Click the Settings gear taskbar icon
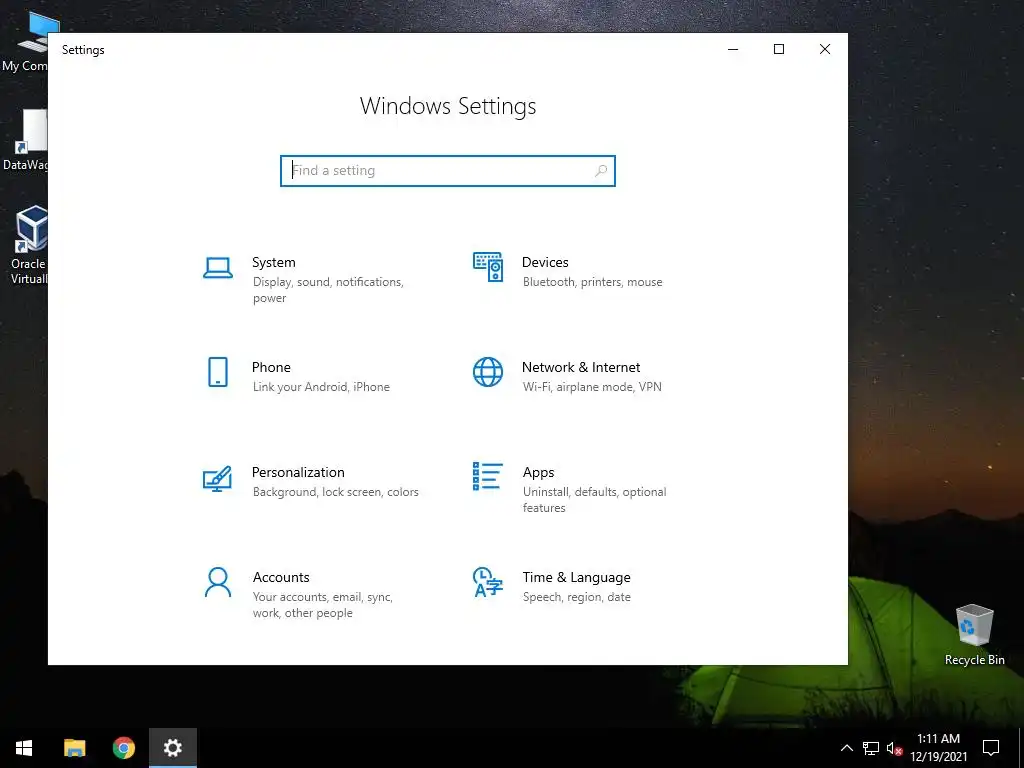 pos(172,748)
